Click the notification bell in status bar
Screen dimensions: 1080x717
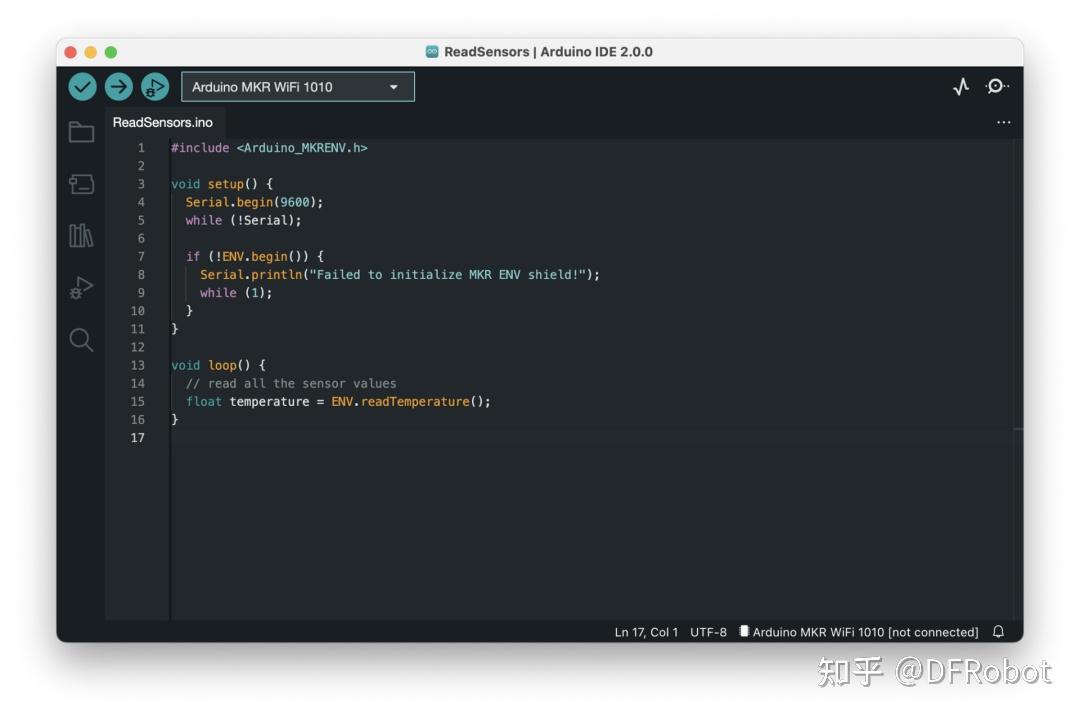coord(999,631)
